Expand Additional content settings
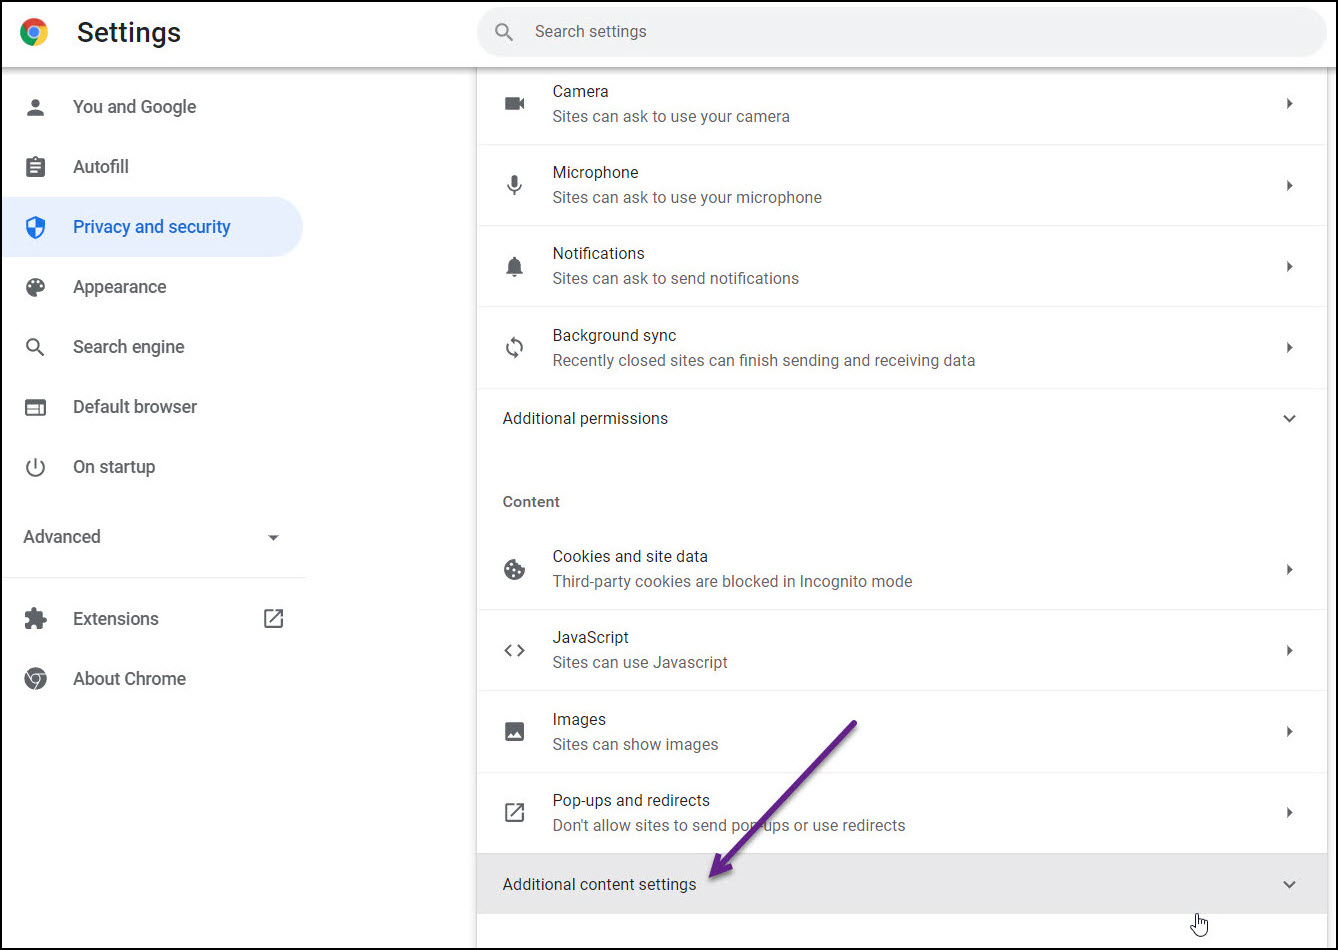Image resolution: width=1338 pixels, height=950 pixels. tap(902, 884)
